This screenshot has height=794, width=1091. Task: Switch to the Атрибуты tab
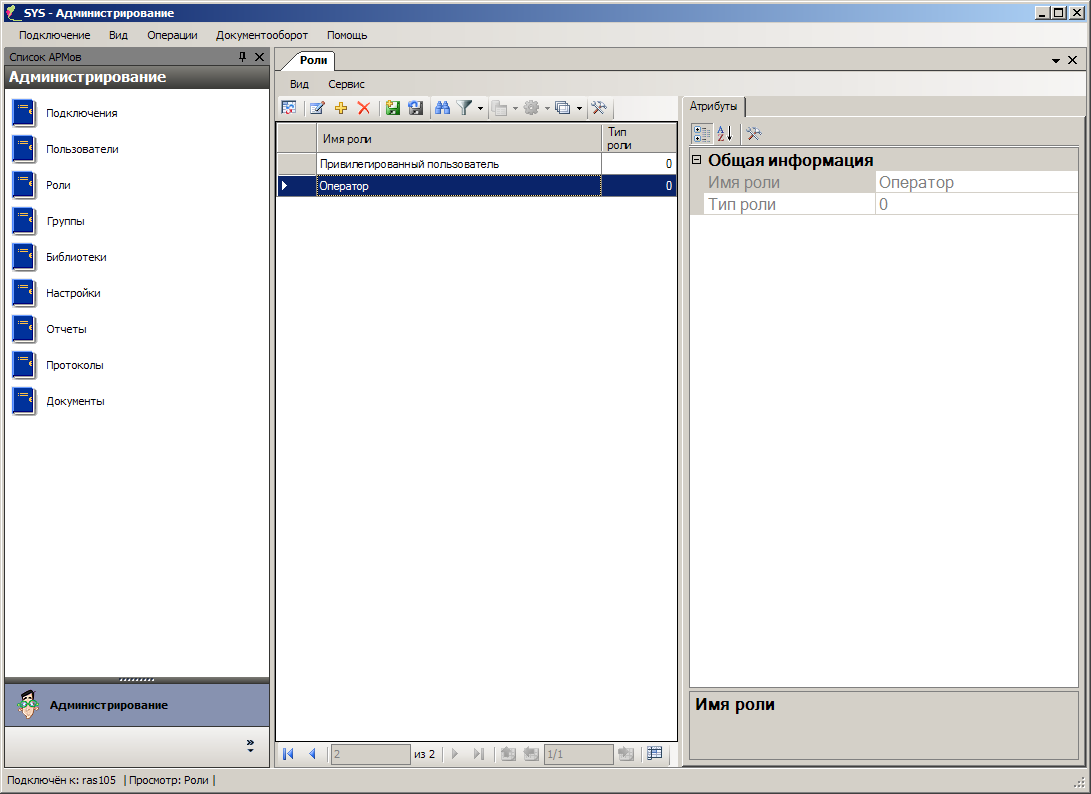[x=714, y=106]
